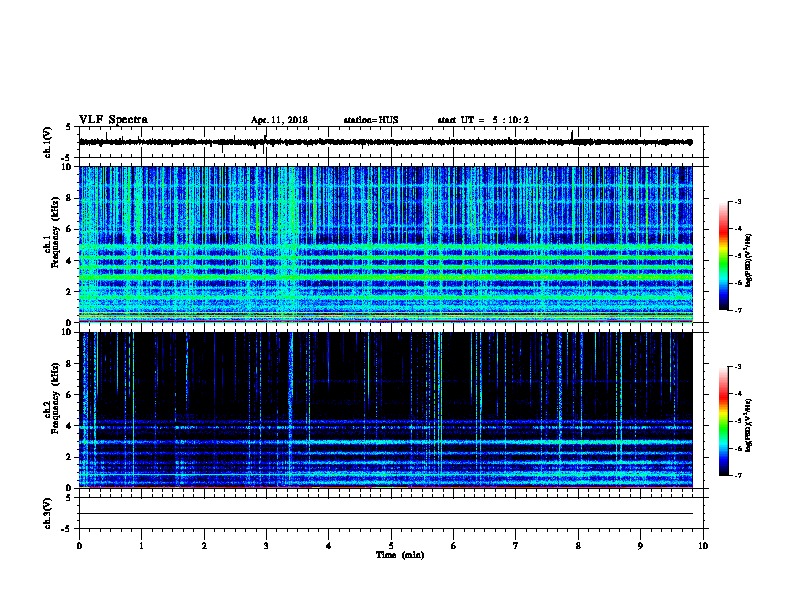Click the "10" kHz tick on ch.1 frequency axis
This screenshot has height=612, width=792.
67,167
